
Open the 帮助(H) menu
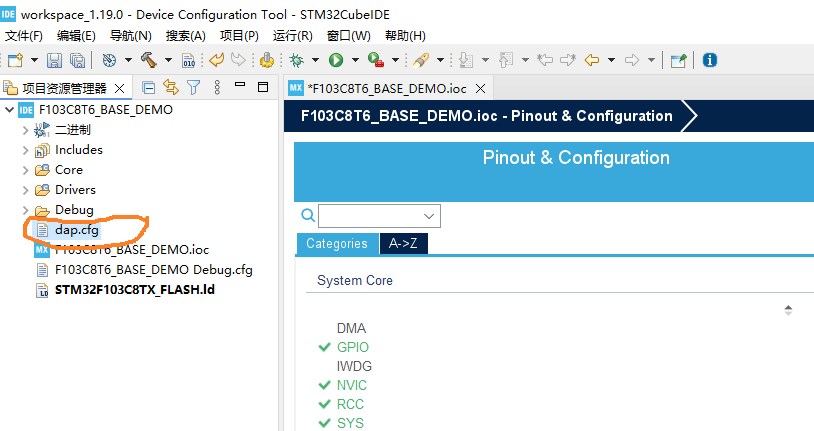click(x=405, y=36)
